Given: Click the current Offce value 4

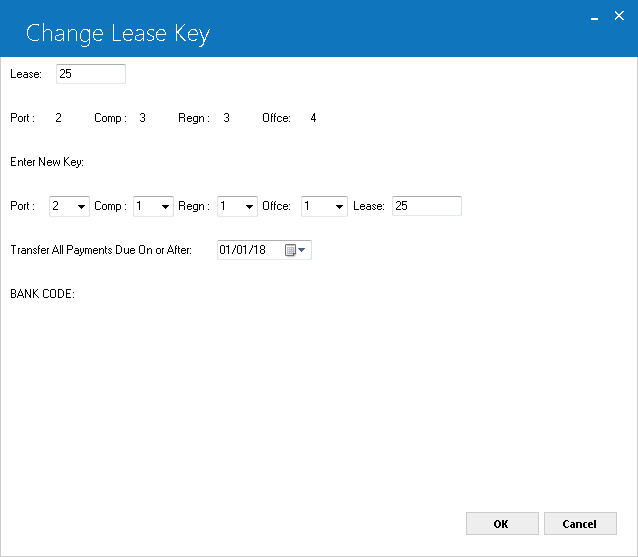Looking at the screenshot, I should click(x=313, y=118).
